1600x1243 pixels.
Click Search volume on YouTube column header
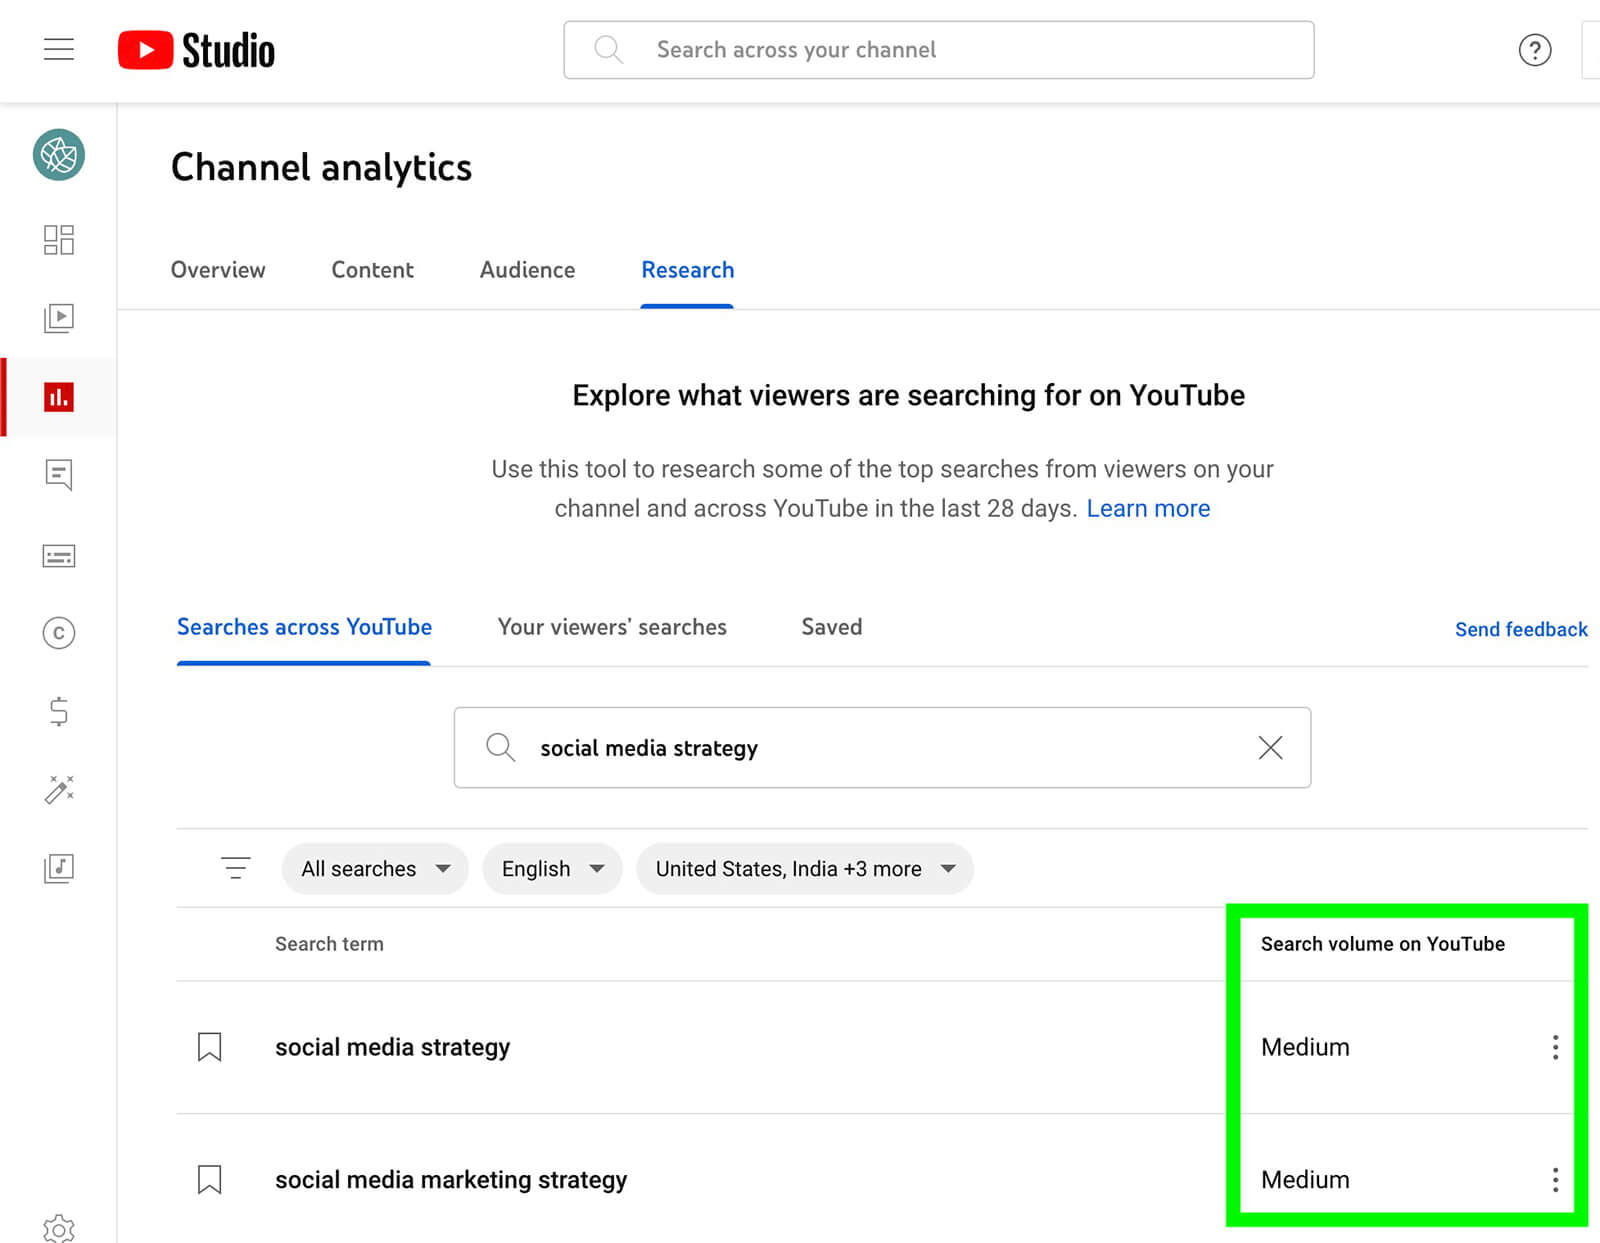(x=1382, y=944)
